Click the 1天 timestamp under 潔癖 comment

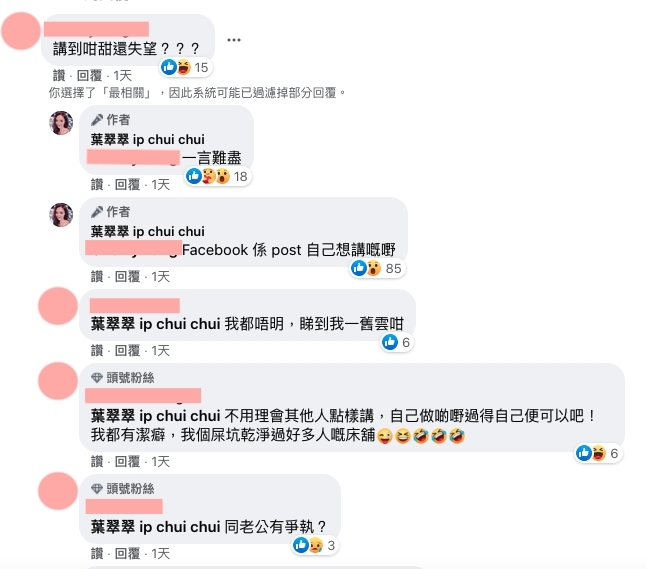[160, 461]
